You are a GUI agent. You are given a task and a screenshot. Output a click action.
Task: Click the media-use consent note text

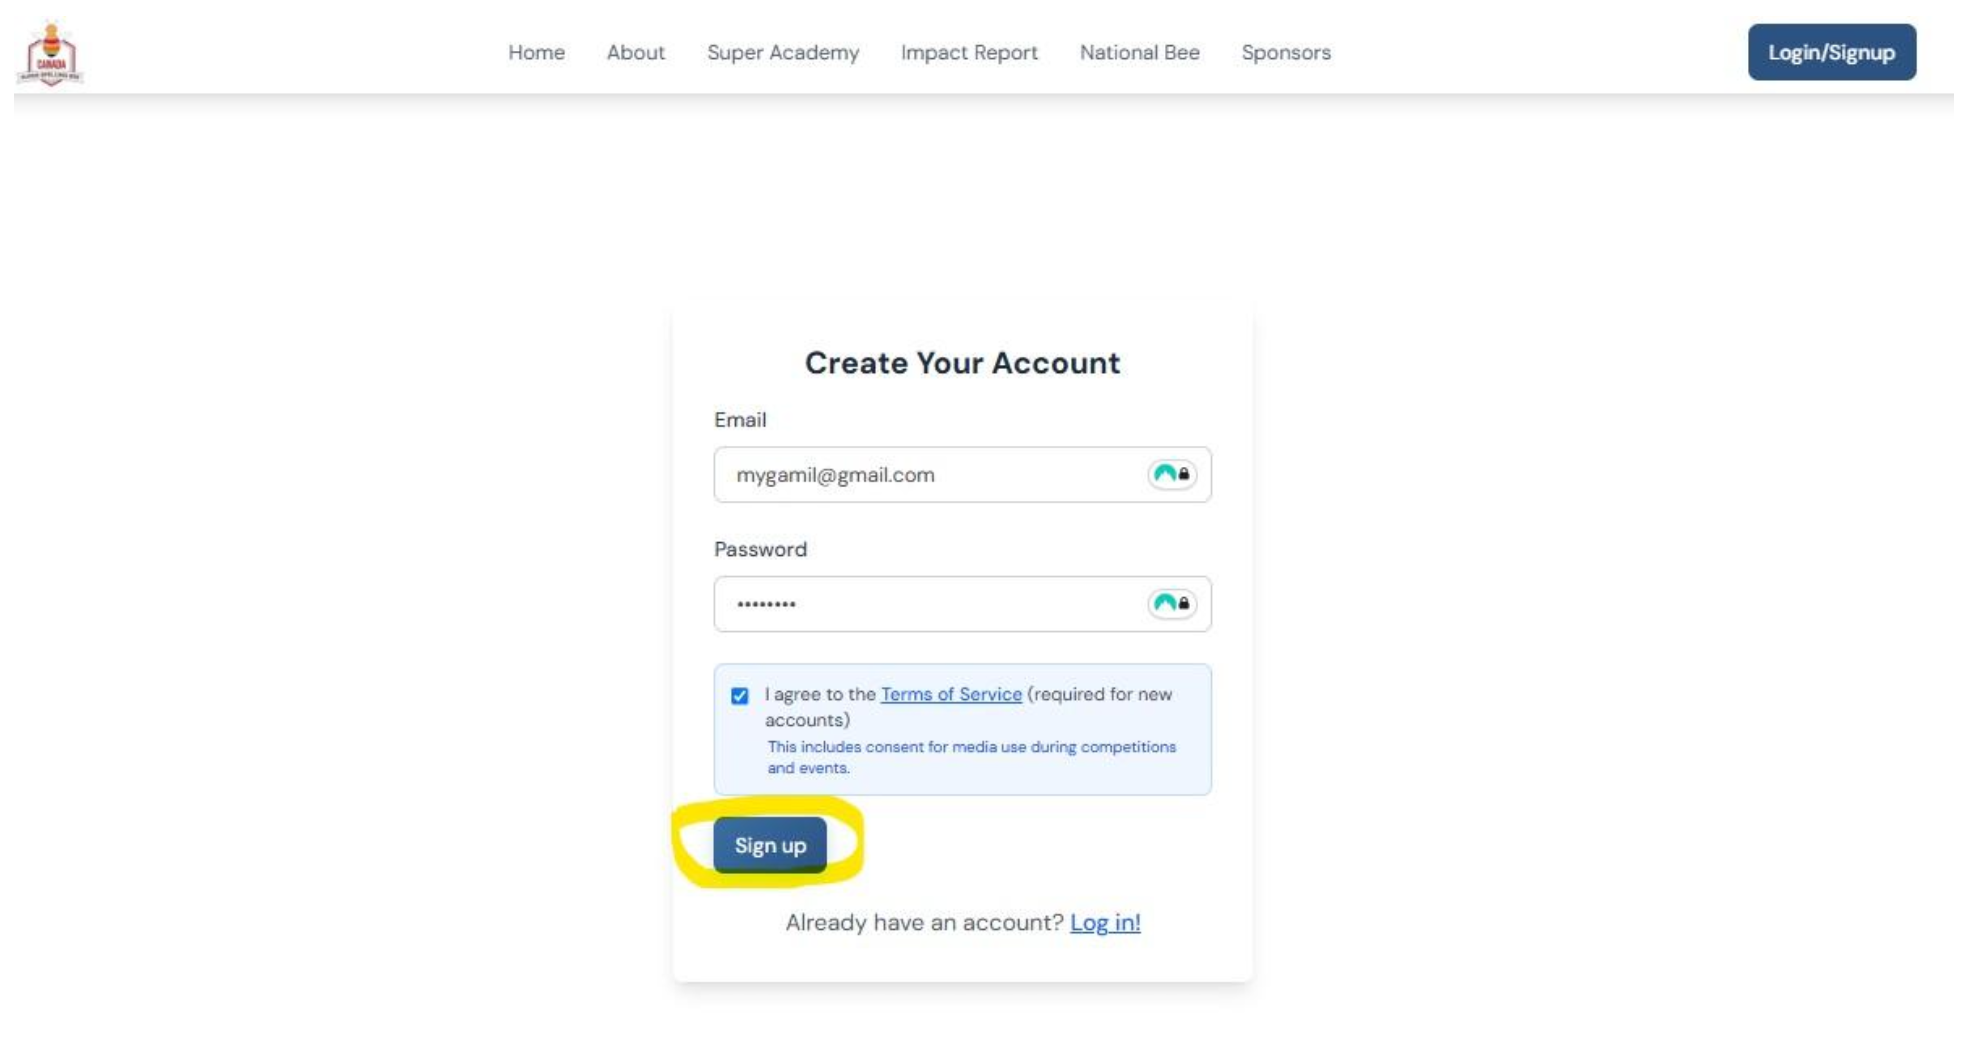pos(971,756)
